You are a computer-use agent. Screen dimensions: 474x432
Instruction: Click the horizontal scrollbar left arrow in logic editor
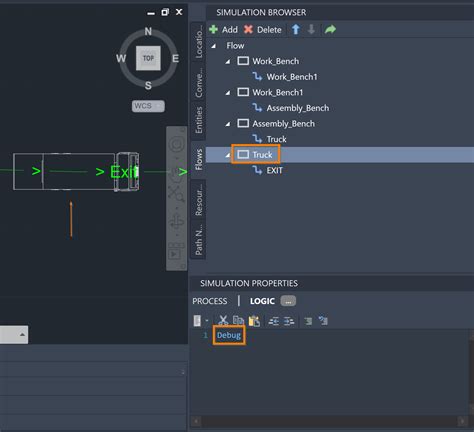point(196,421)
